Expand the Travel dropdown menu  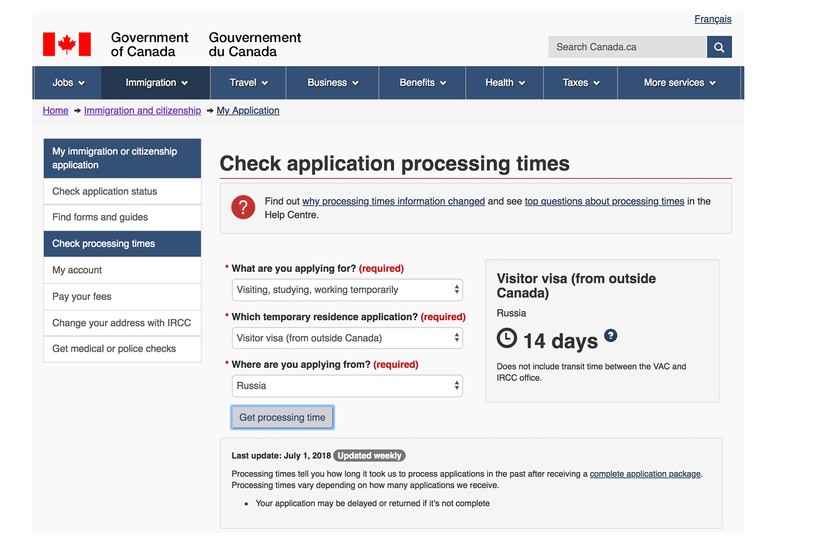click(248, 83)
